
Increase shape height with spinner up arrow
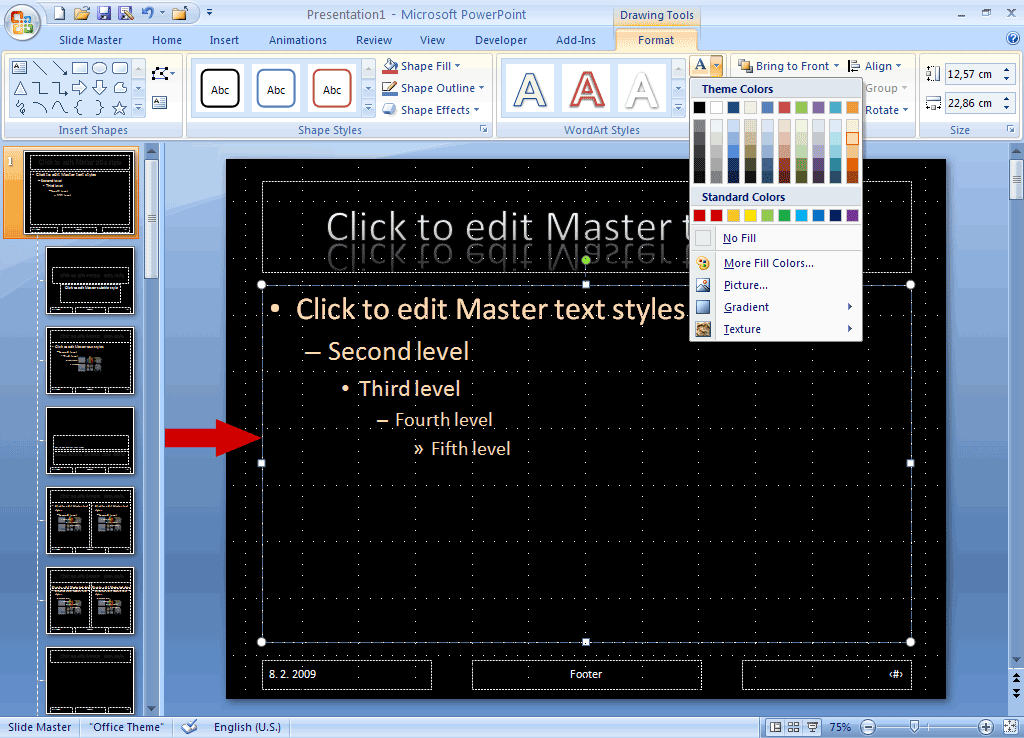1007,70
